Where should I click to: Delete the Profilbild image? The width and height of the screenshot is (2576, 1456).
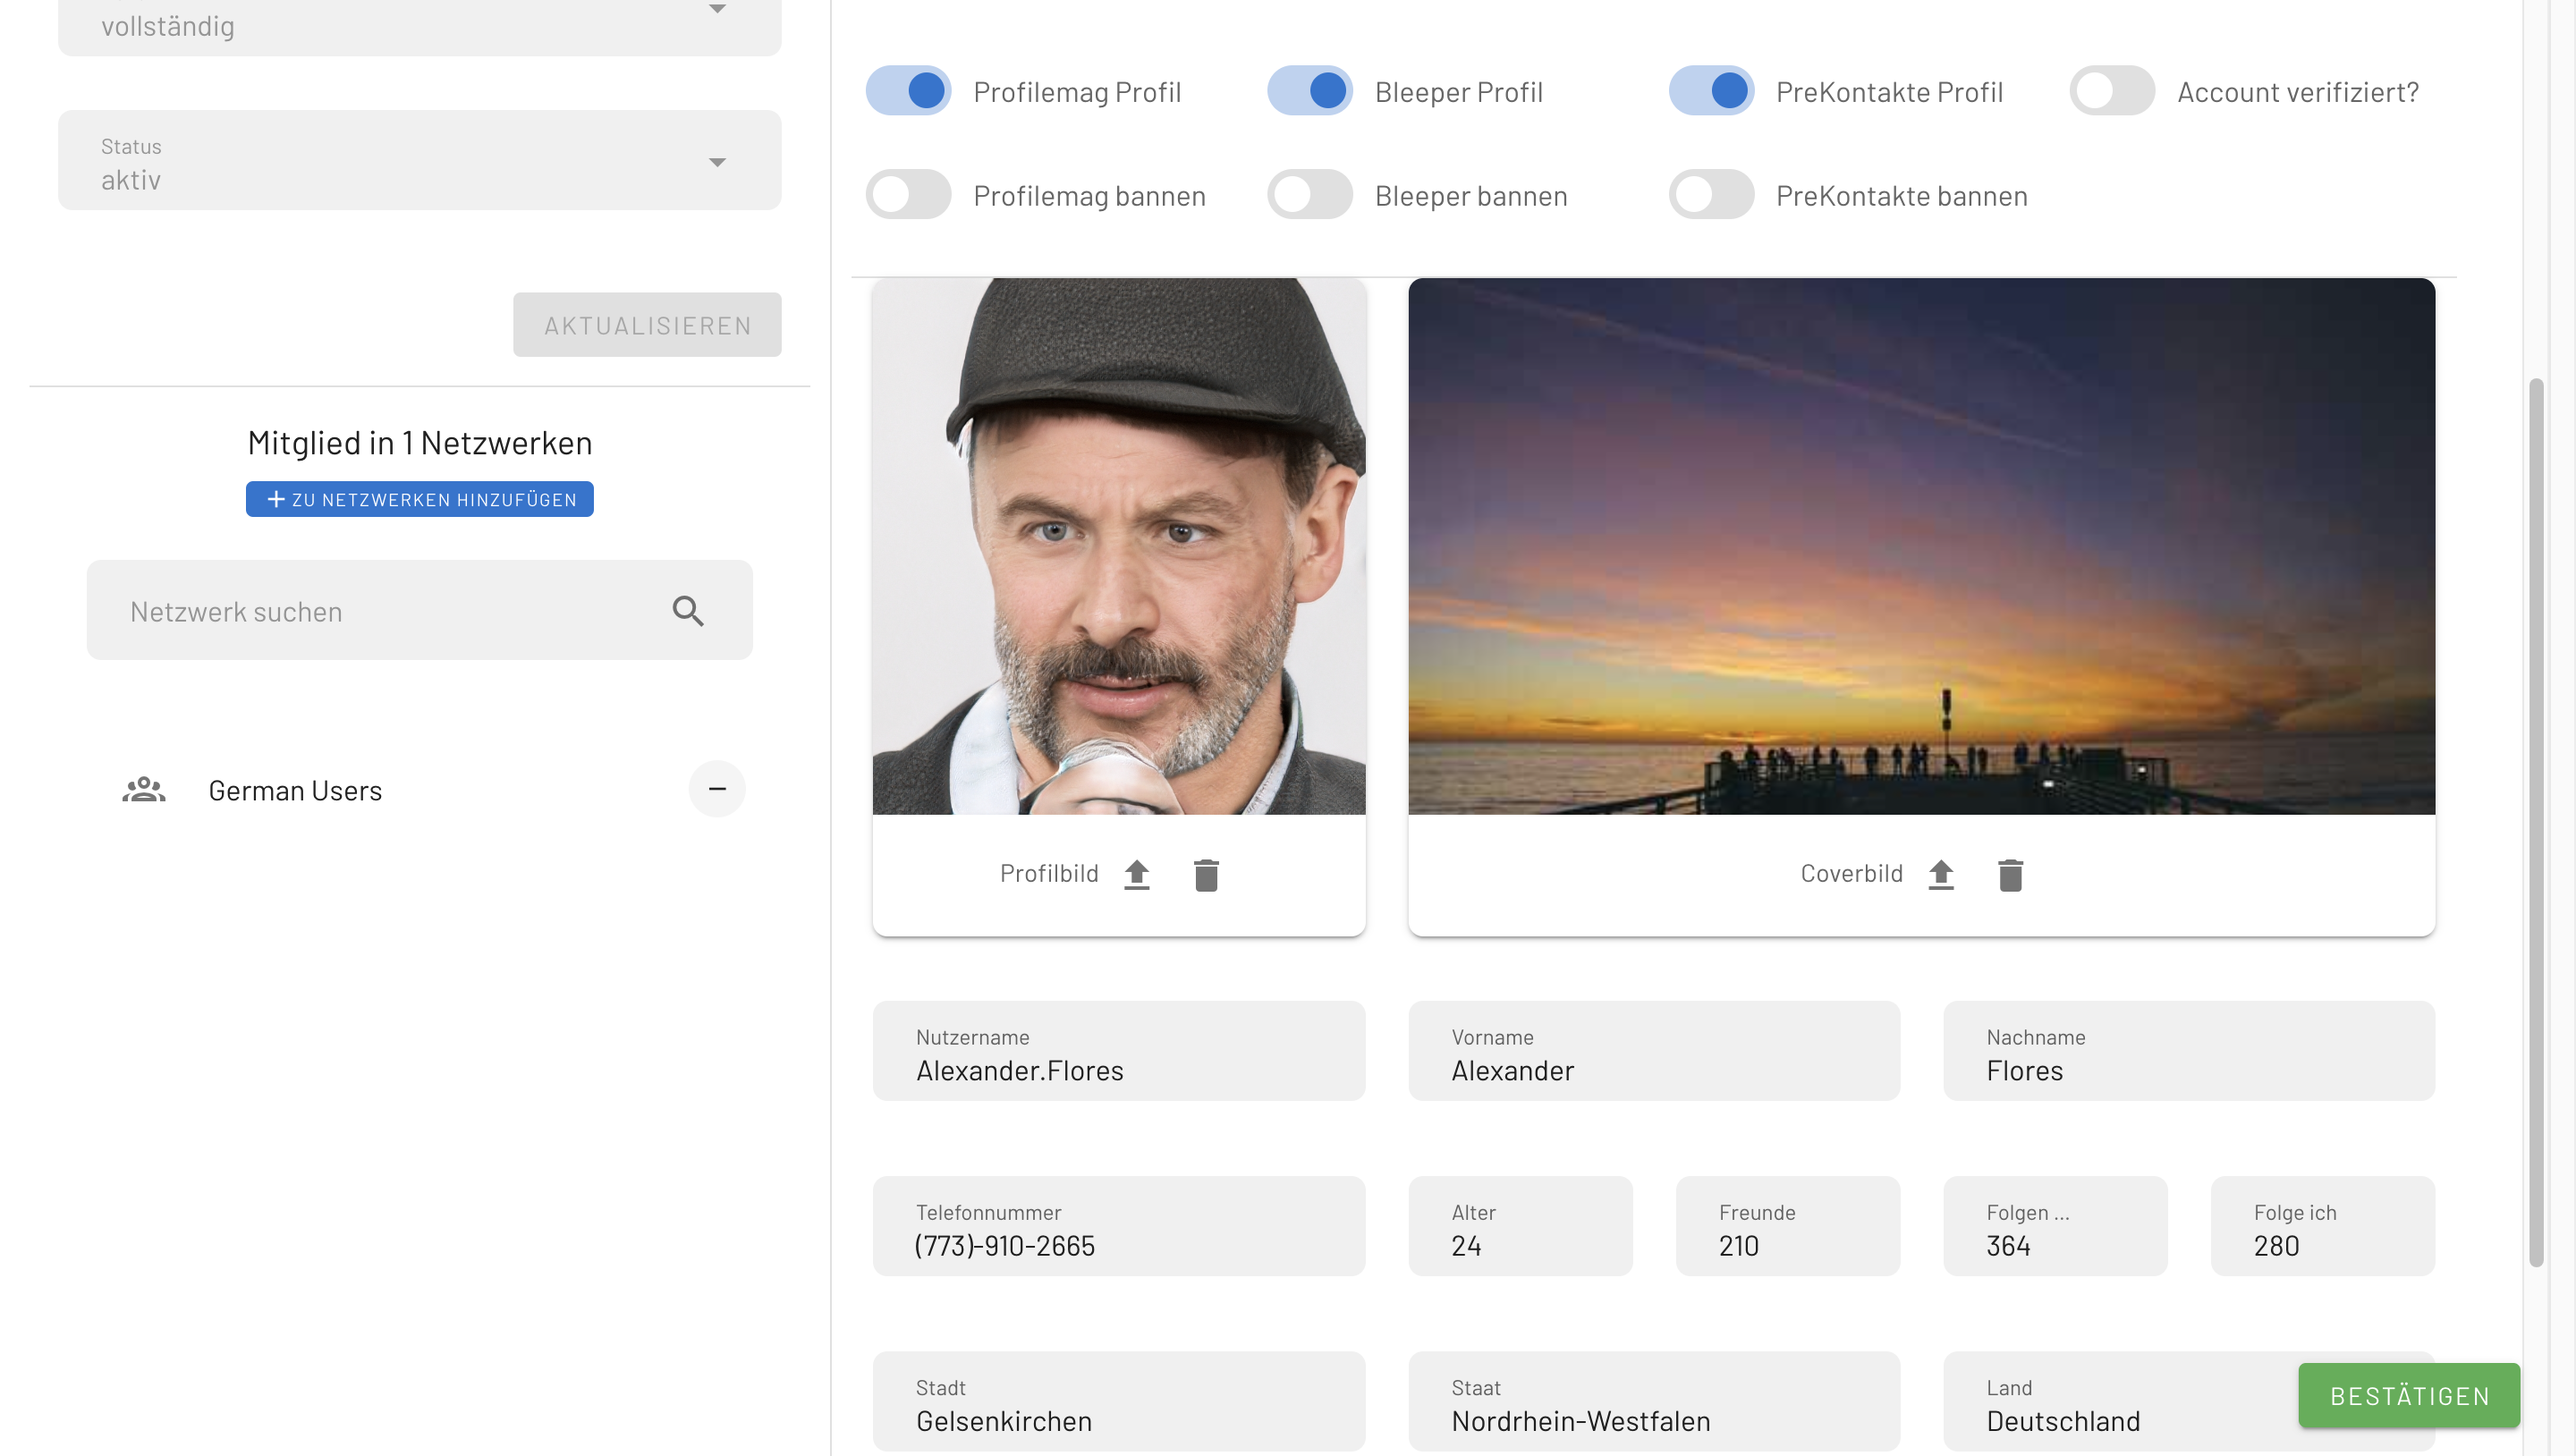coord(1206,874)
